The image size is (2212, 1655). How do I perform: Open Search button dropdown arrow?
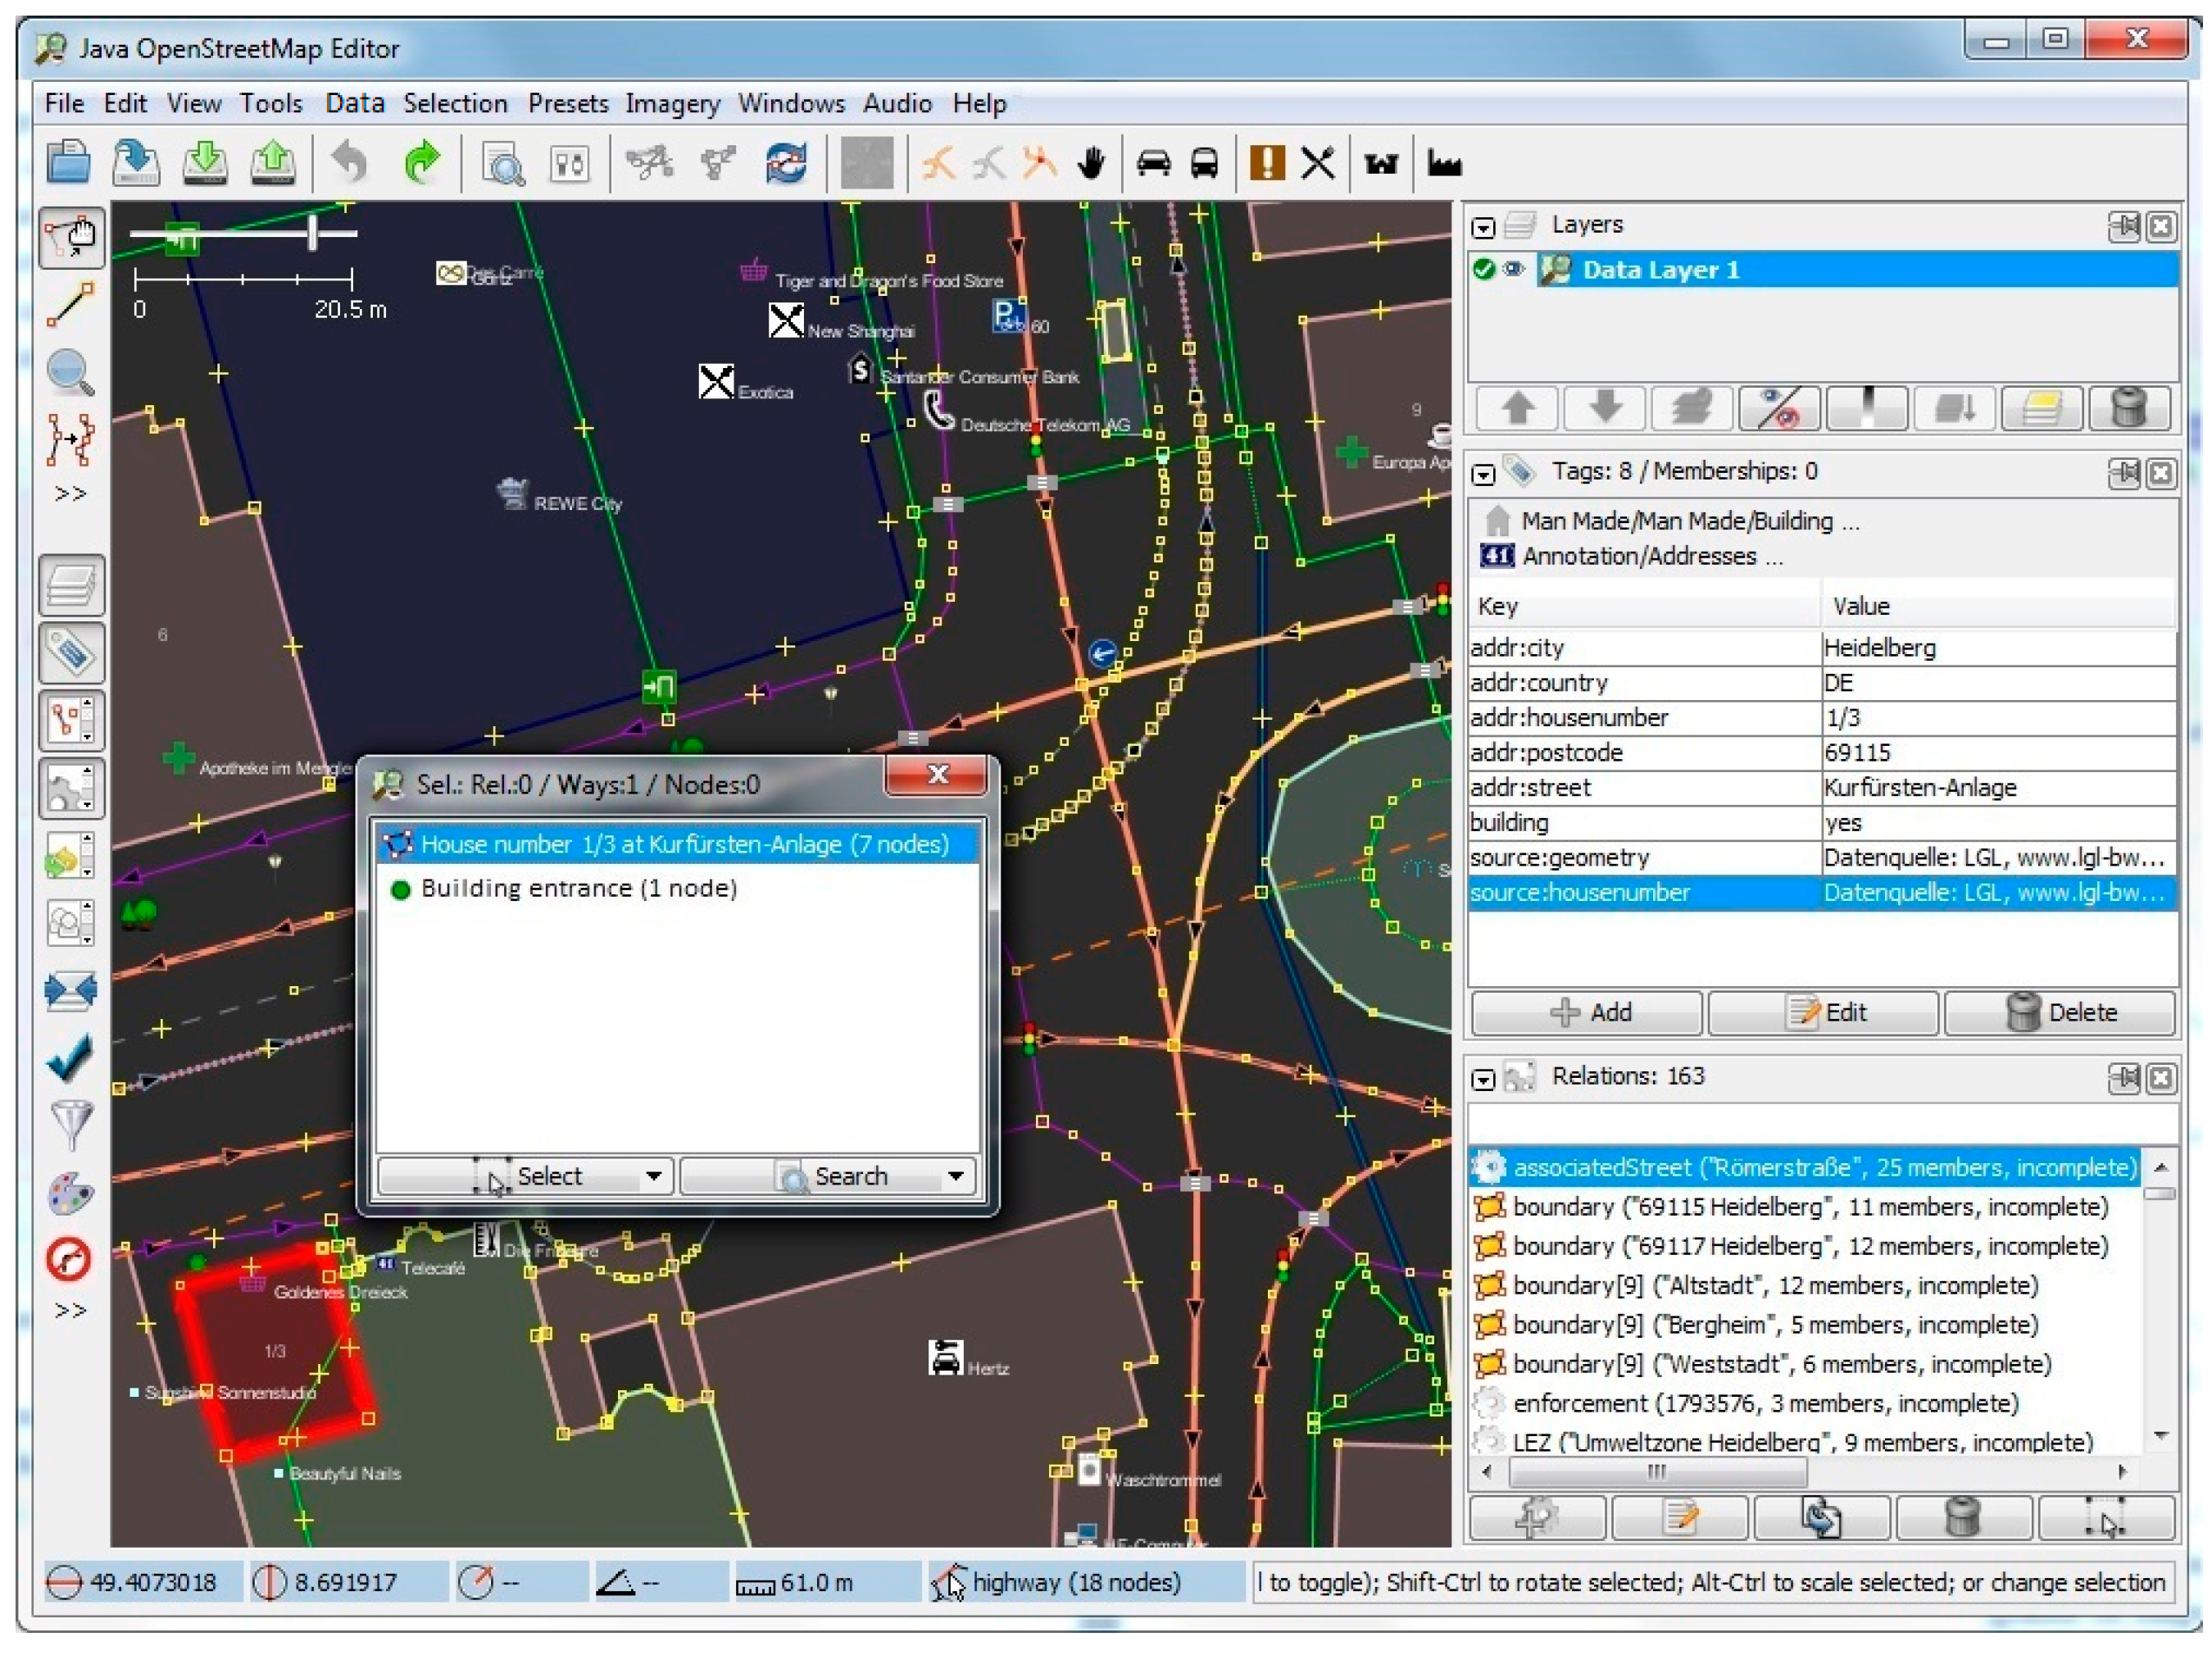tap(956, 1176)
